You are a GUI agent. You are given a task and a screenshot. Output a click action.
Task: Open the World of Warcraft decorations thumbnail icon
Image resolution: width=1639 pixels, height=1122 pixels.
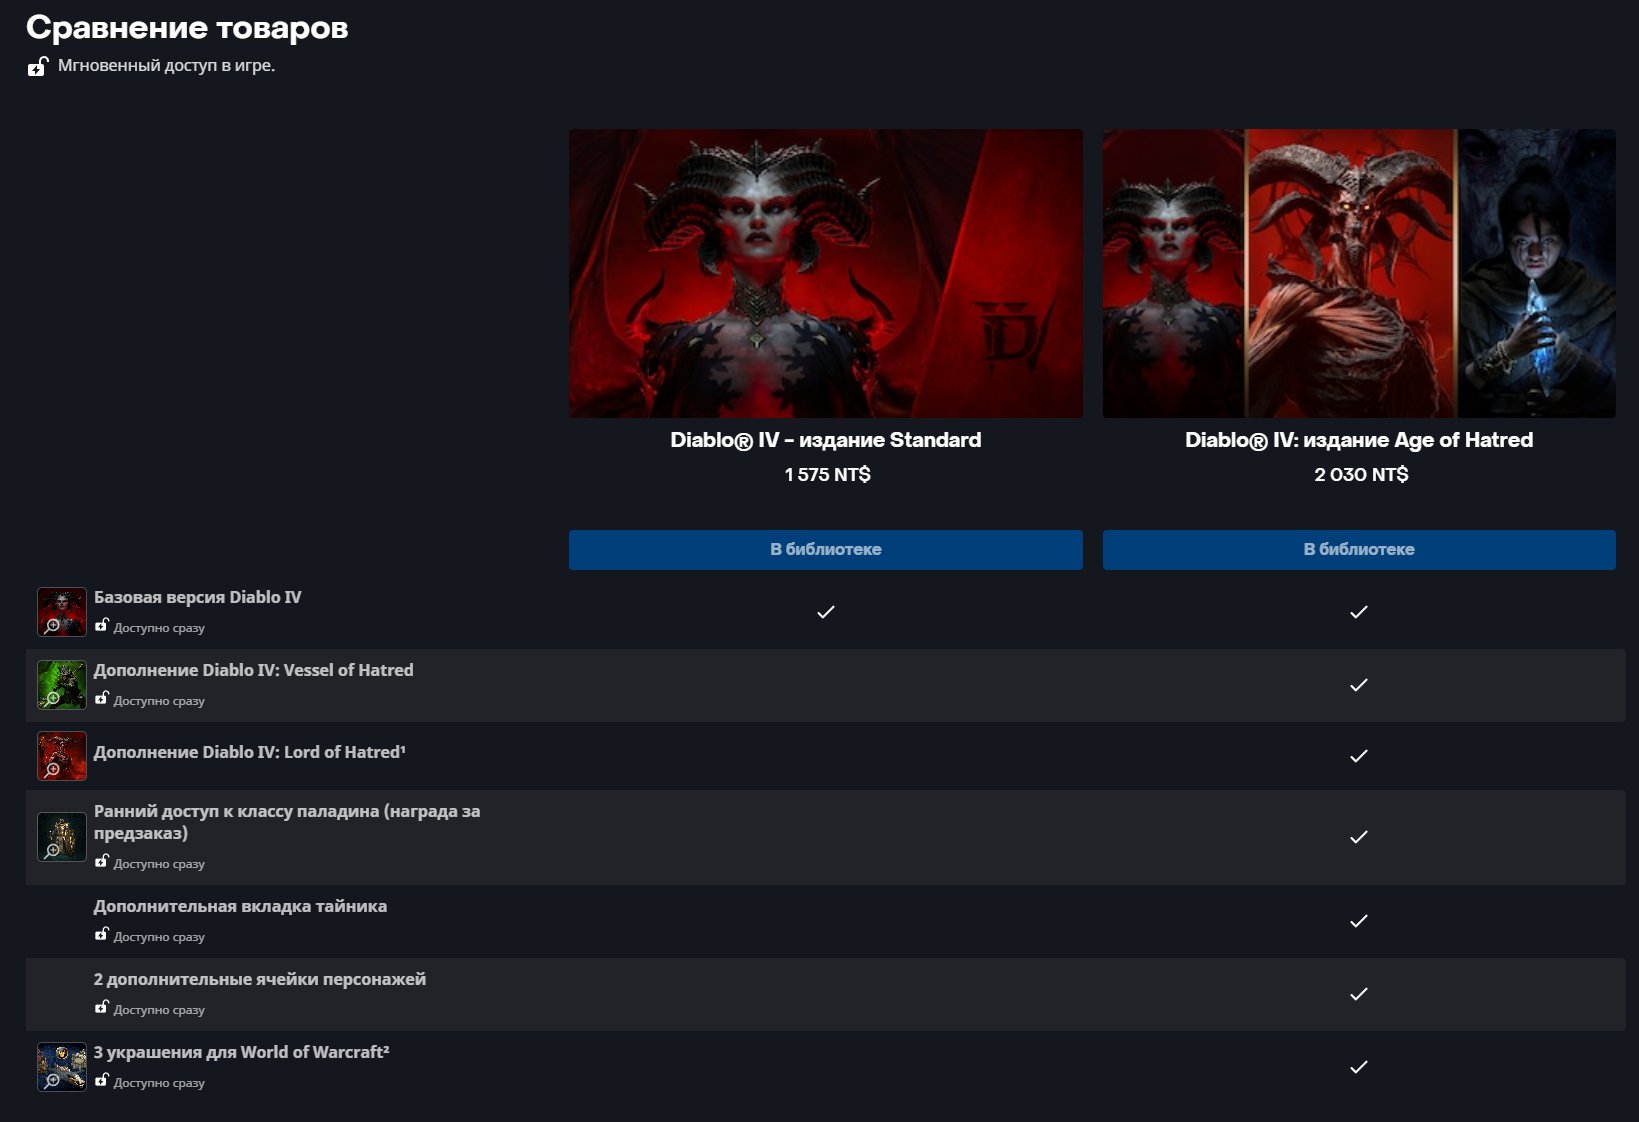point(62,1067)
